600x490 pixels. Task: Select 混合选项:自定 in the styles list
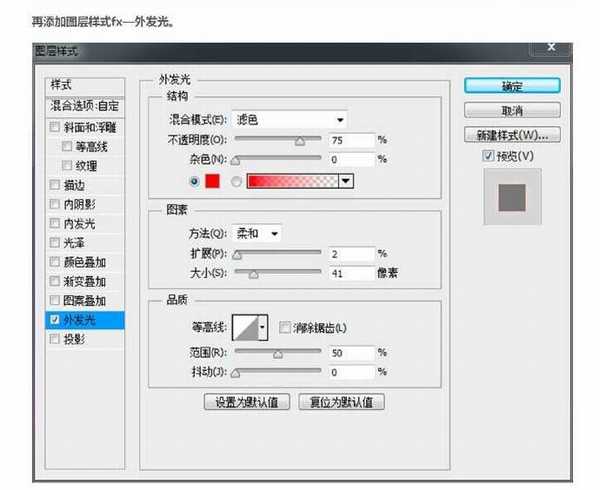[x=83, y=105]
